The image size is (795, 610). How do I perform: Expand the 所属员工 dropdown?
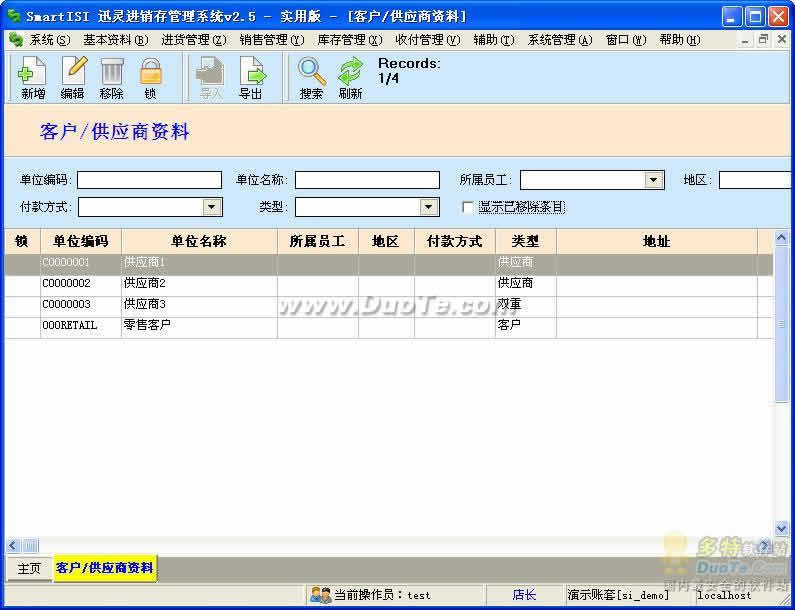pos(654,180)
